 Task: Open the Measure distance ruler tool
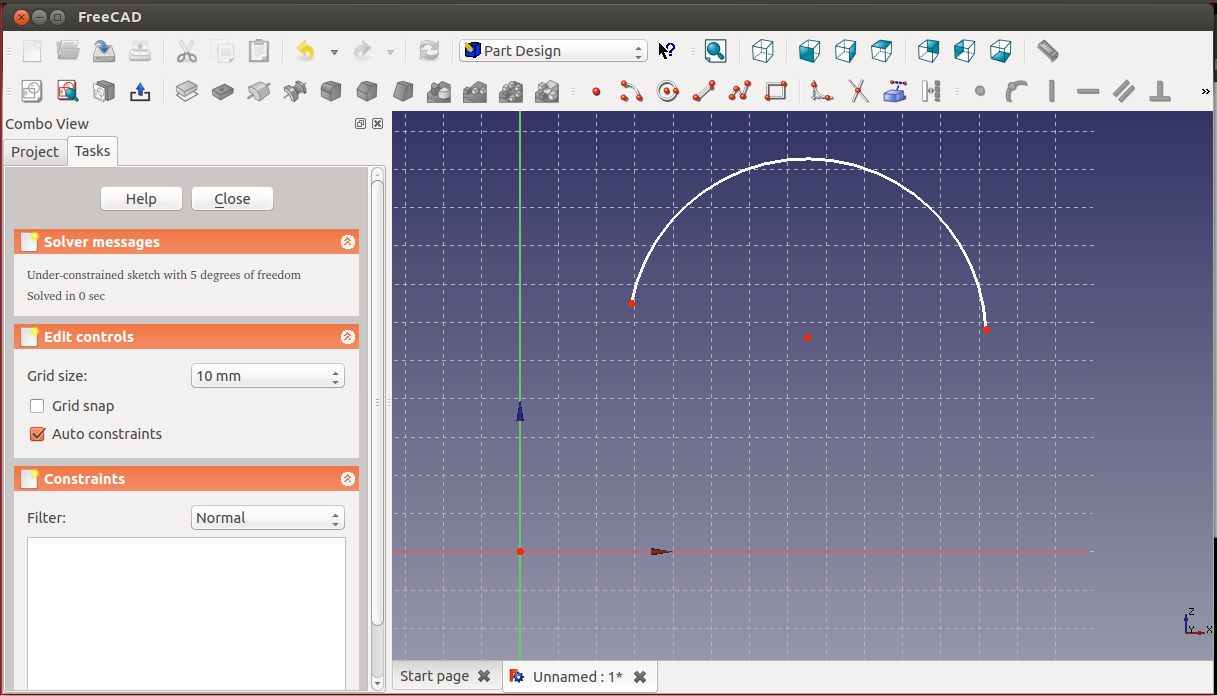pyautogui.click(x=1047, y=51)
